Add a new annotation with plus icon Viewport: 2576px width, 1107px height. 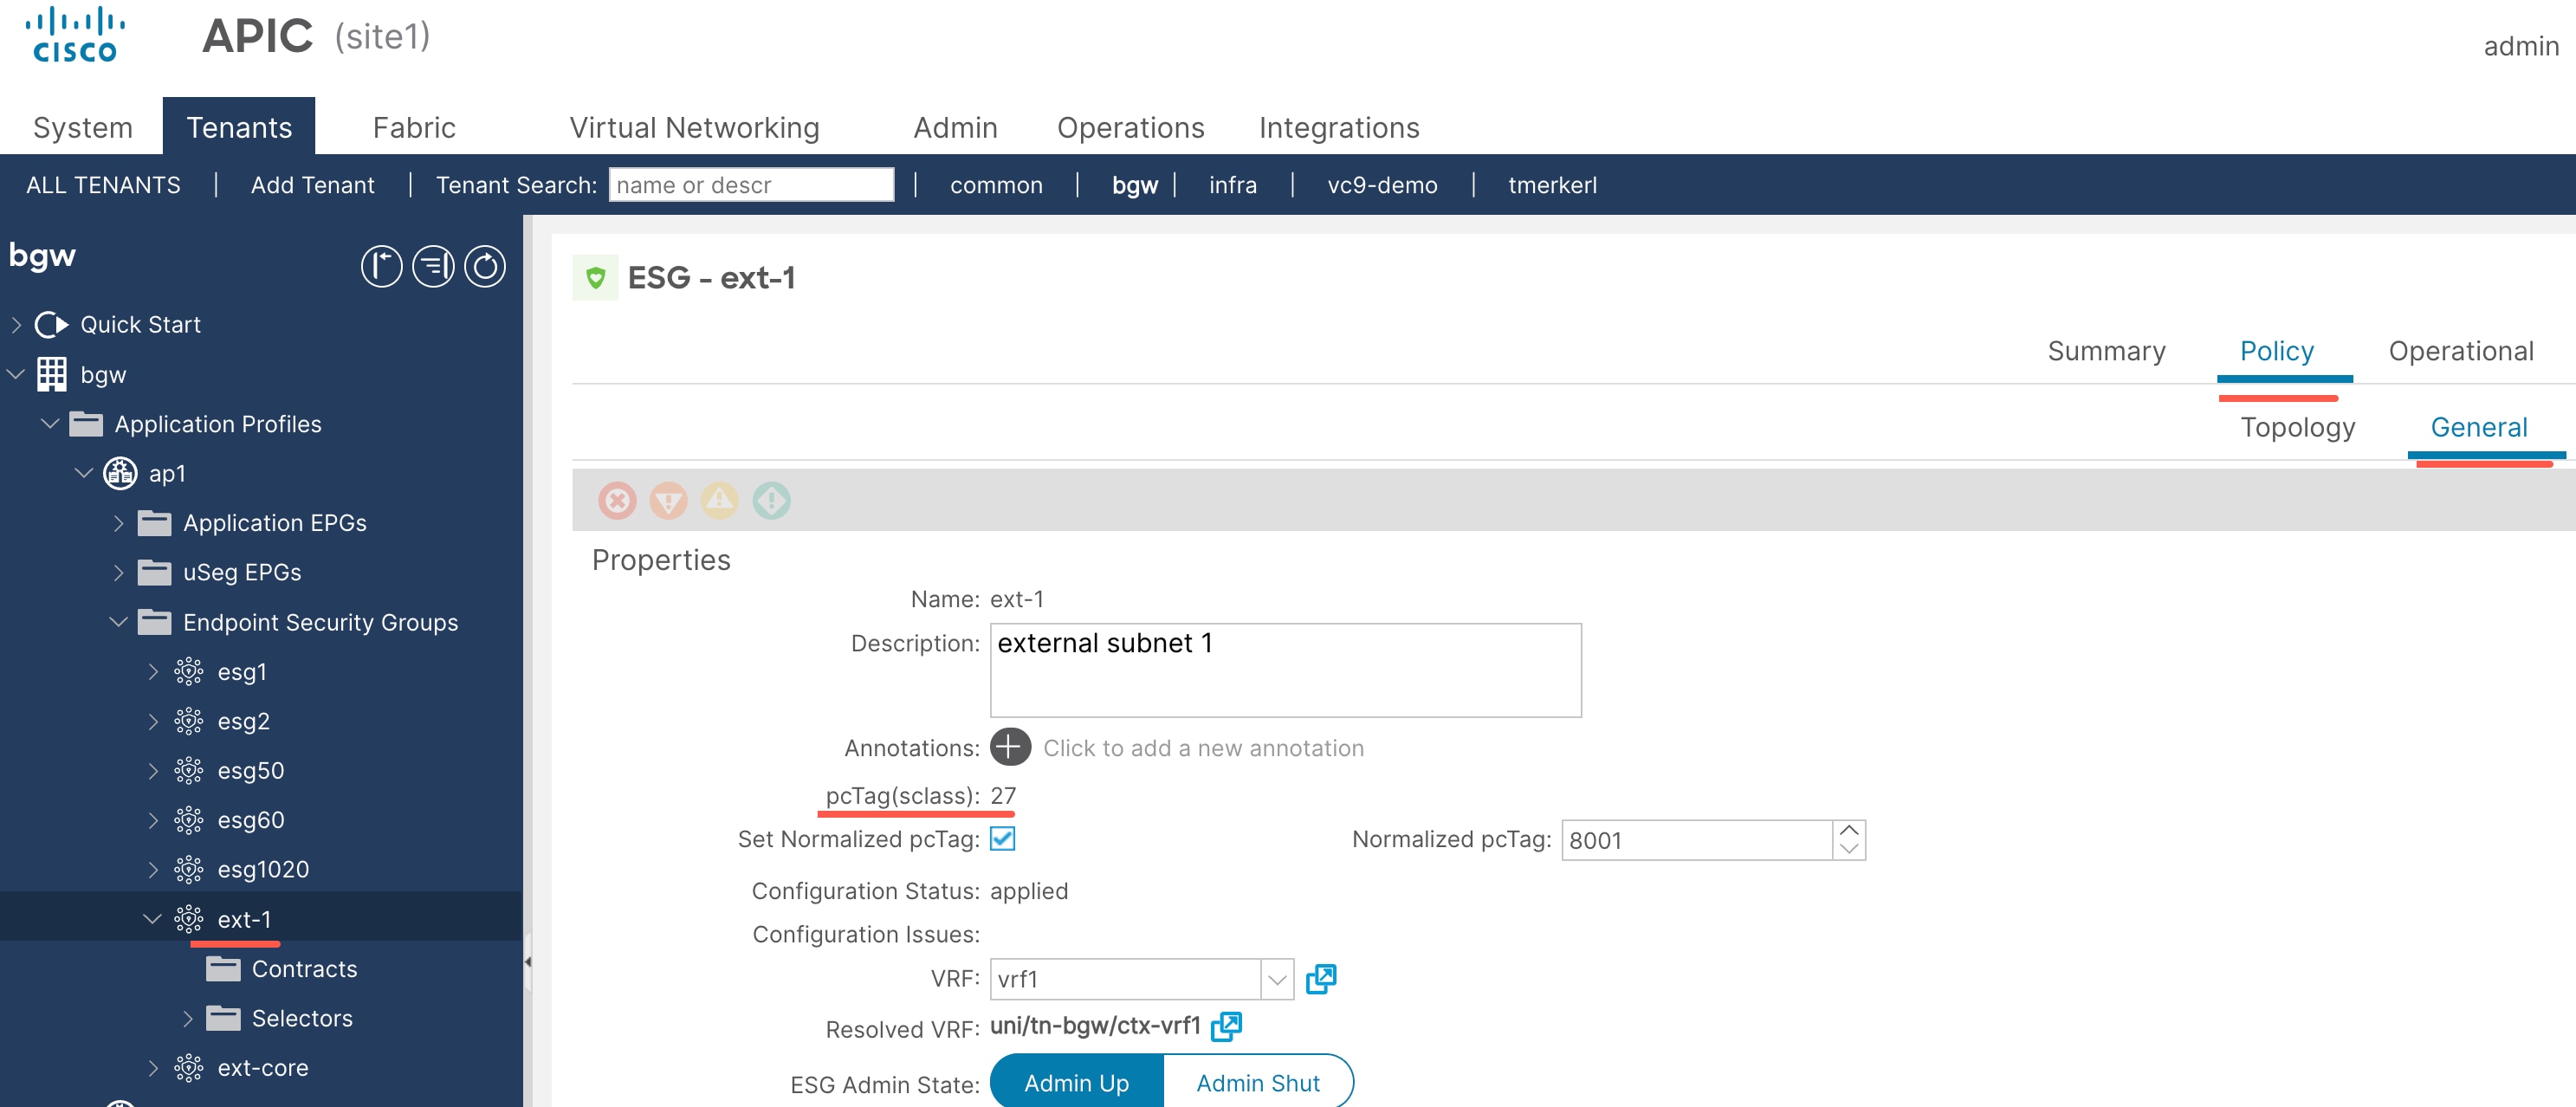(x=1010, y=747)
